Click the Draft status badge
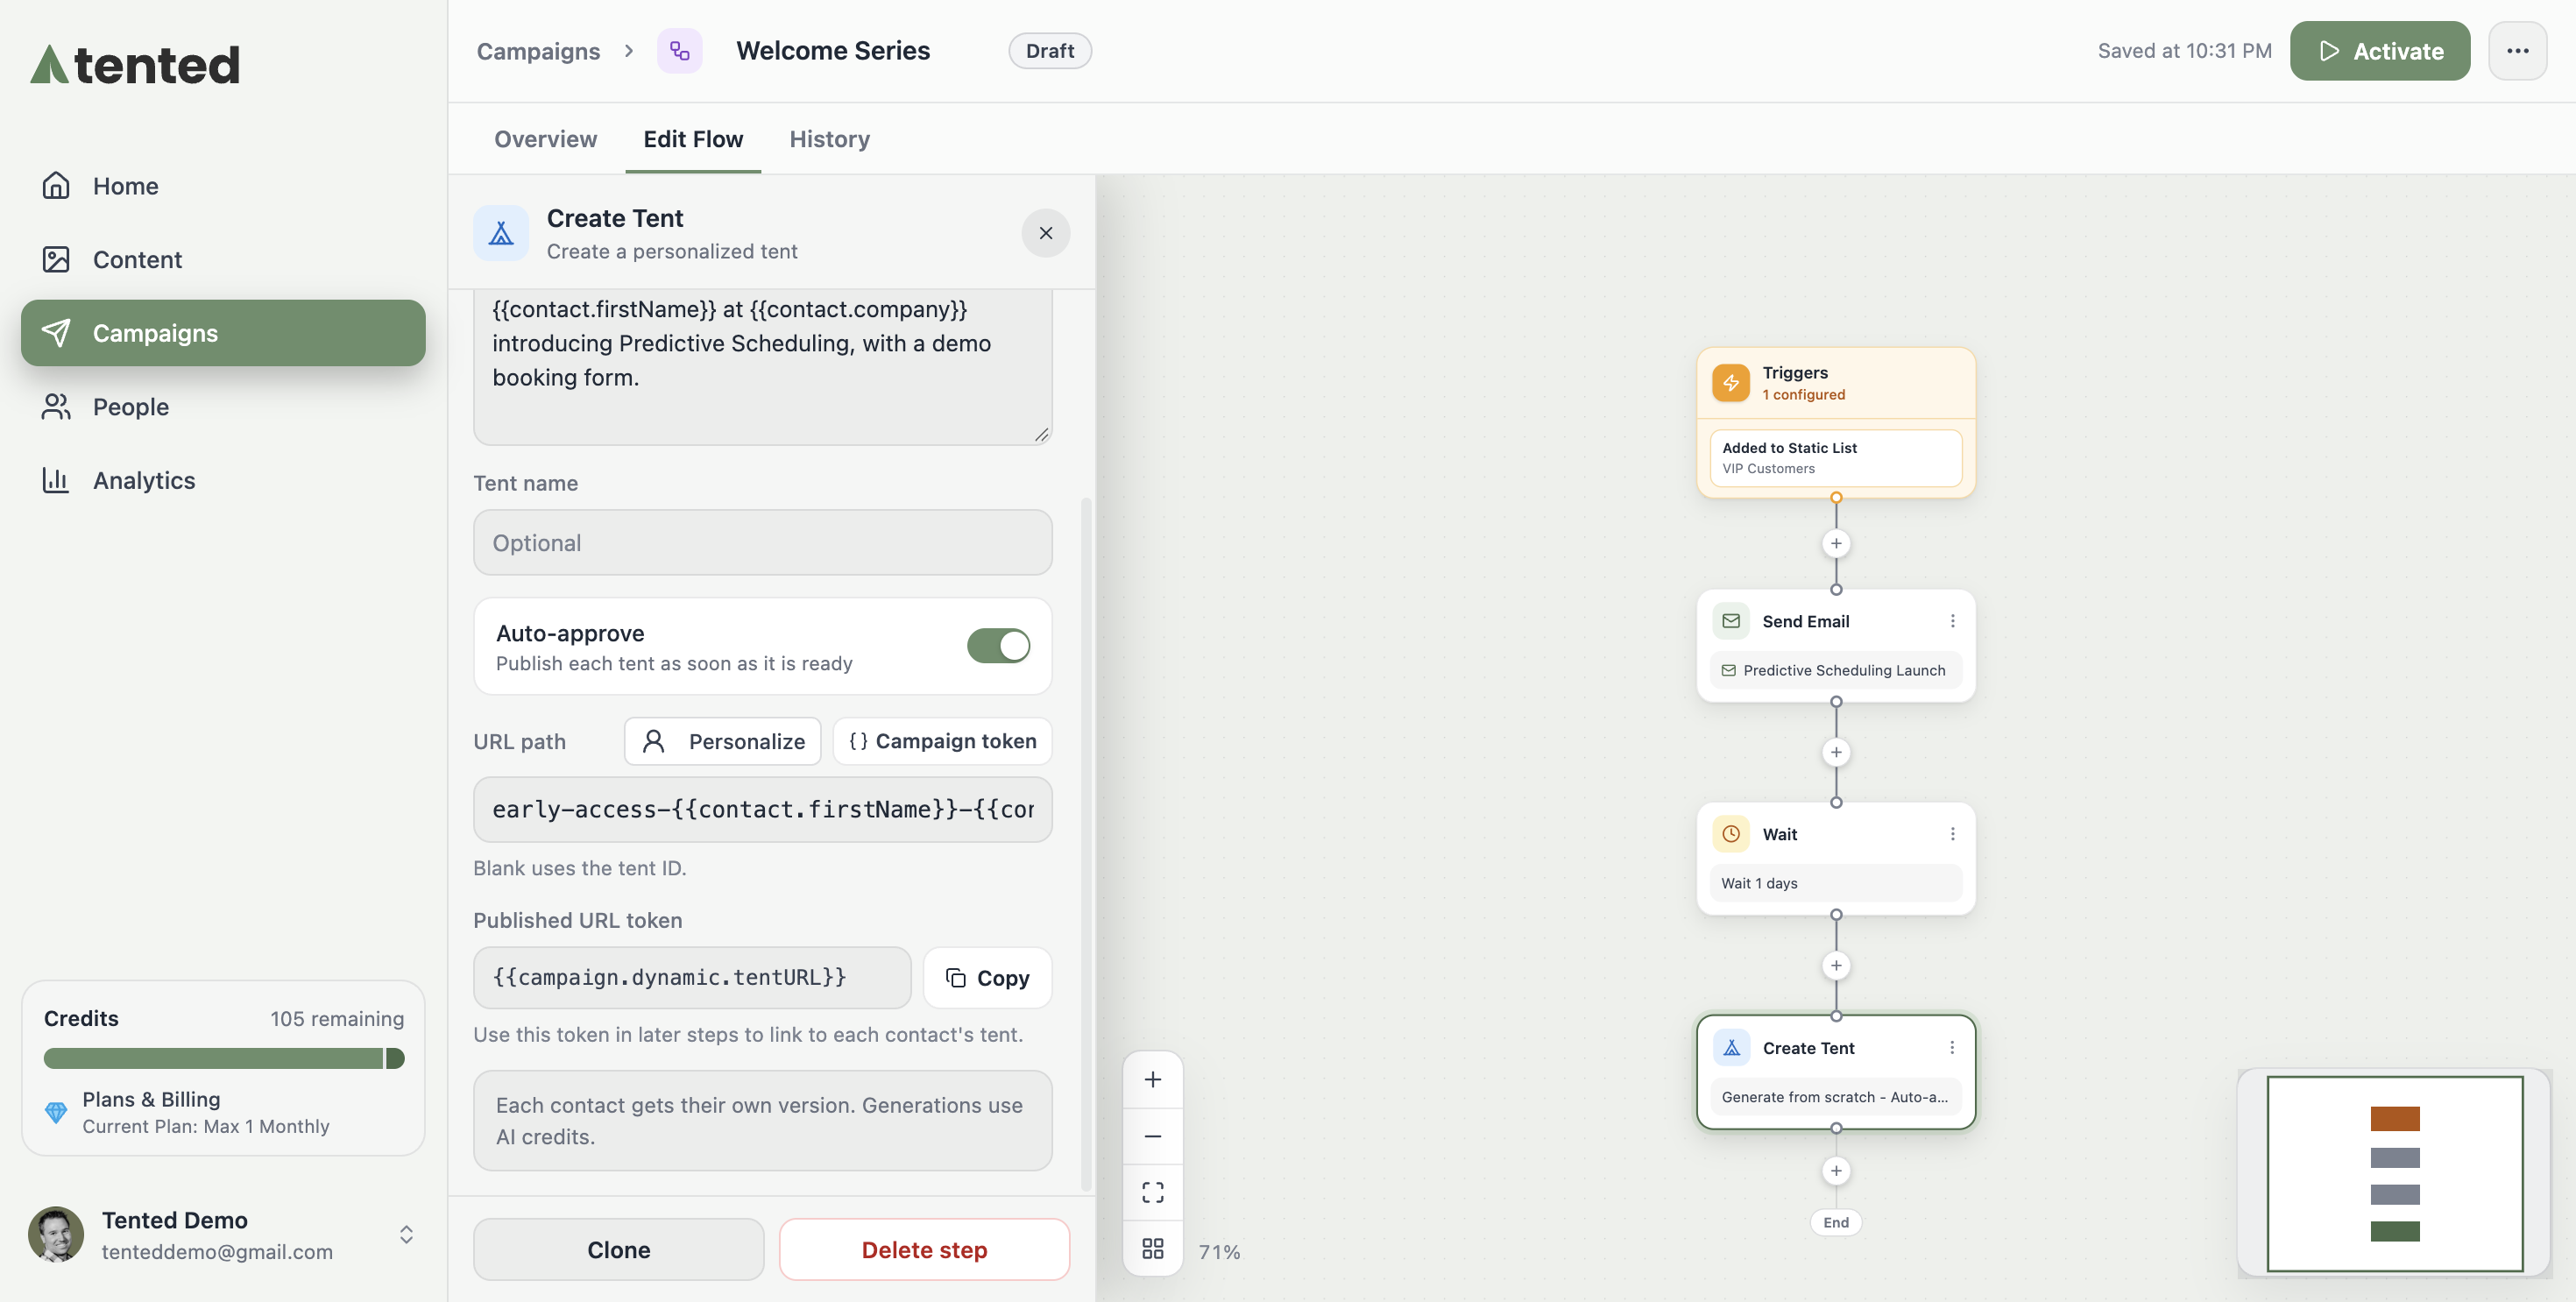The height and width of the screenshot is (1302, 2576). coord(1049,51)
